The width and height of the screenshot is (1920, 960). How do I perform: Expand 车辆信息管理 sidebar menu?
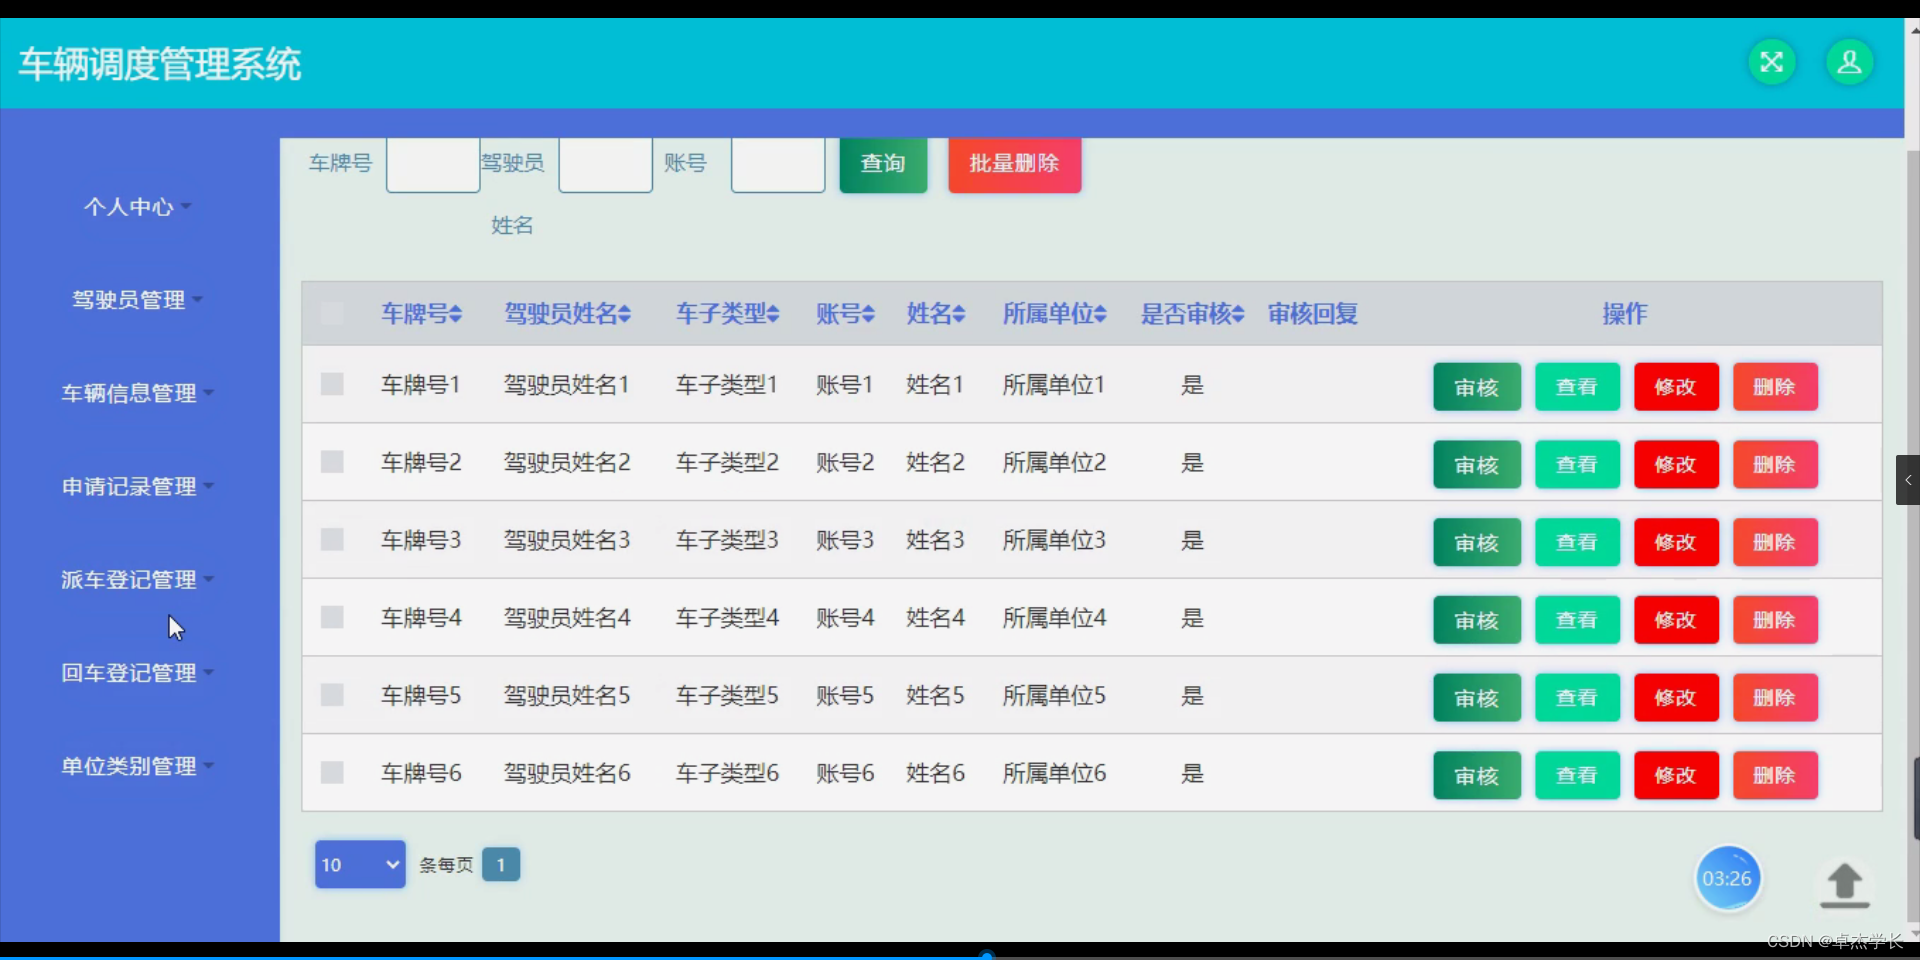coord(137,393)
